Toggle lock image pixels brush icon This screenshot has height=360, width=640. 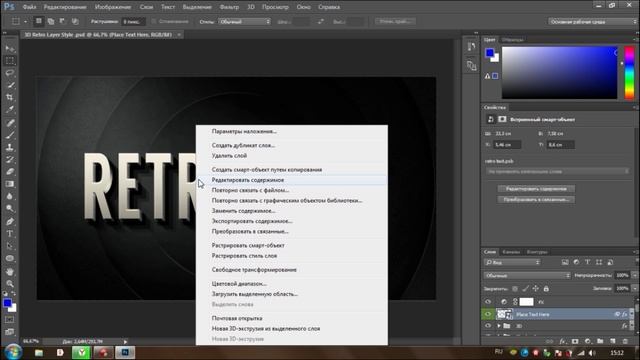tap(525, 289)
